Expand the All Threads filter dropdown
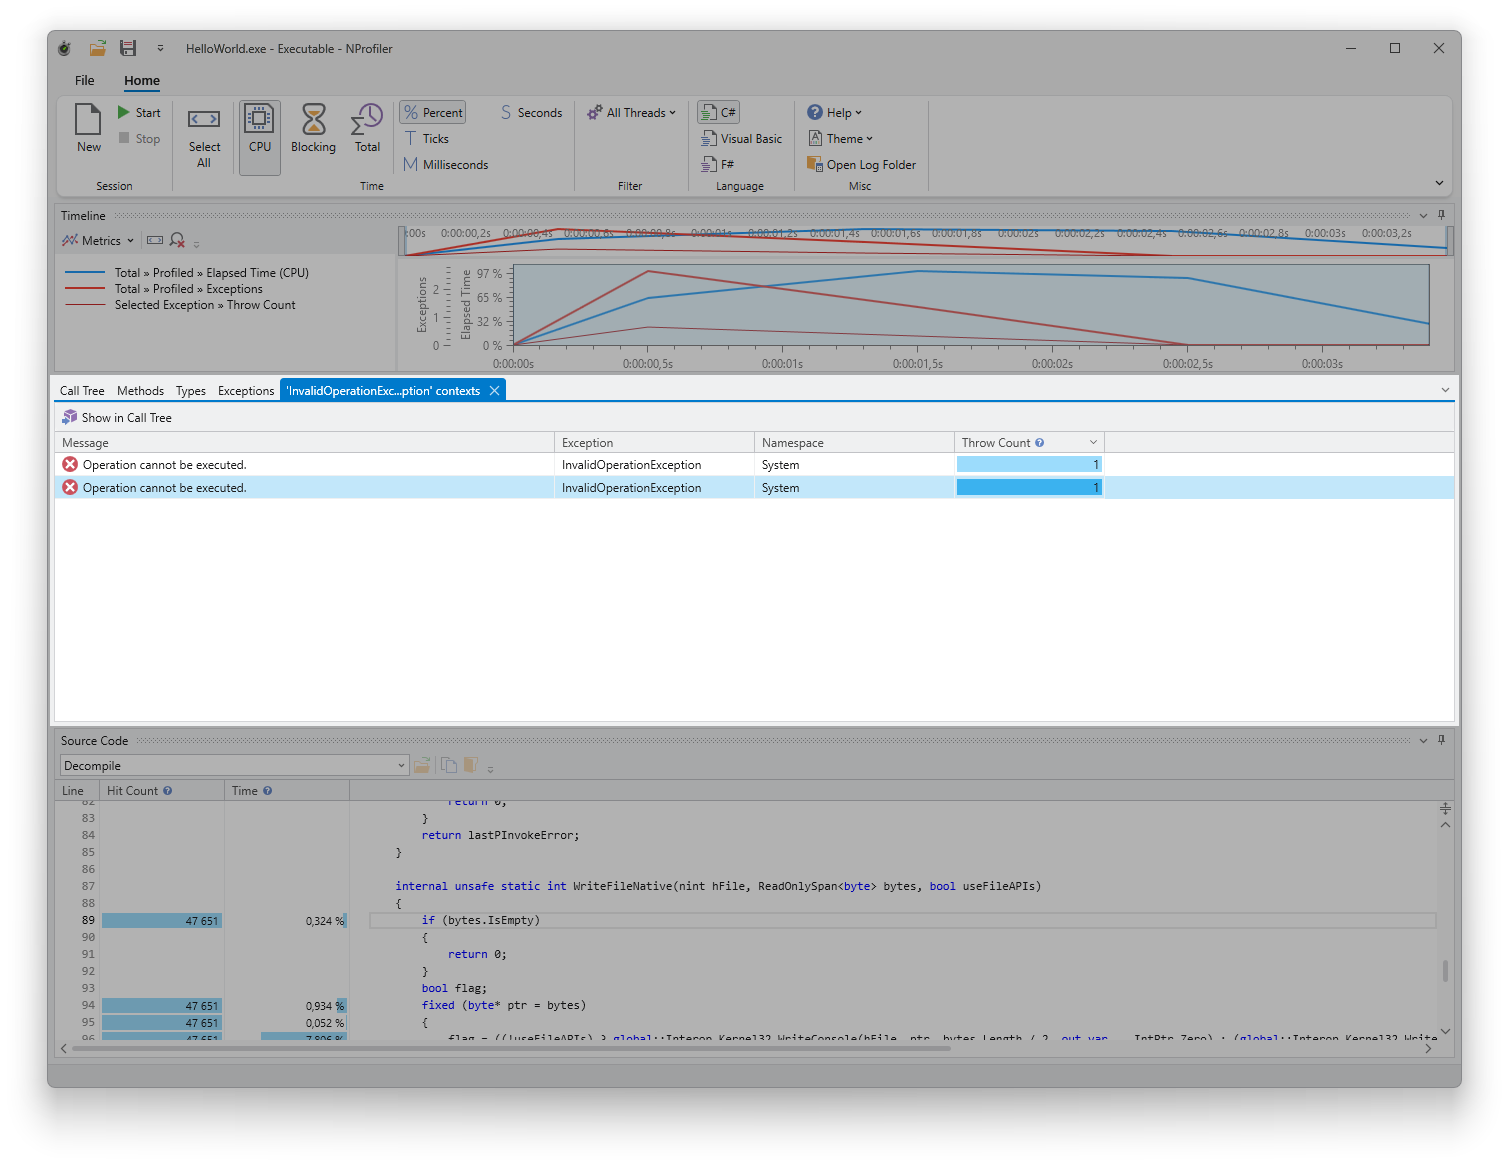The image size is (1509, 1167). 632,113
